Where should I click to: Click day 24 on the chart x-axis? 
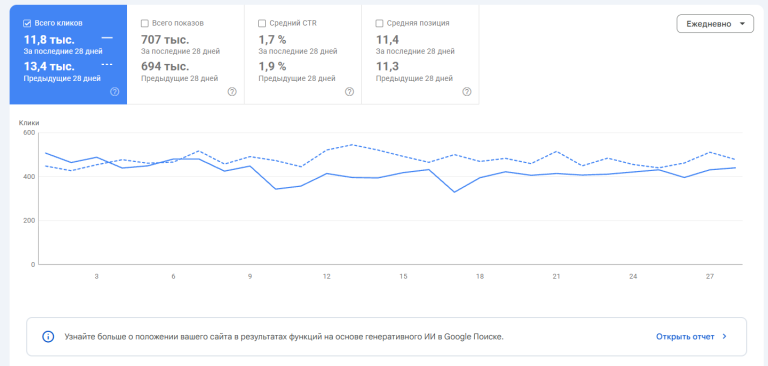point(633,277)
